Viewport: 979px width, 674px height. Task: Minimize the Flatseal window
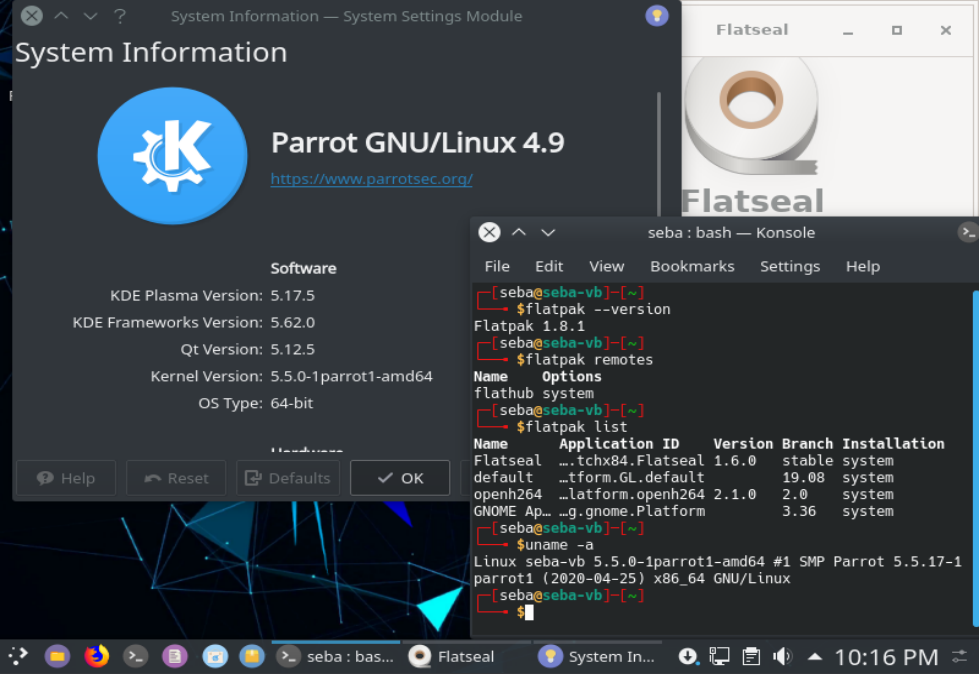(x=848, y=31)
